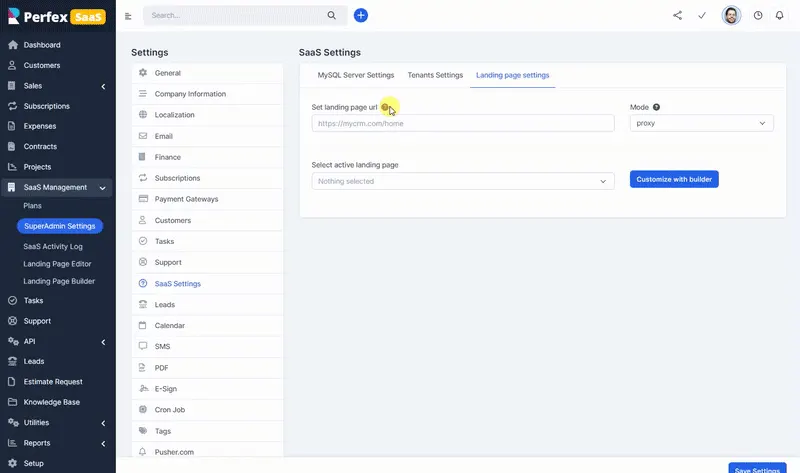This screenshot has height=473, width=800.
Task: Click the Dashboard home icon in sidebar
Action: tap(13, 45)
